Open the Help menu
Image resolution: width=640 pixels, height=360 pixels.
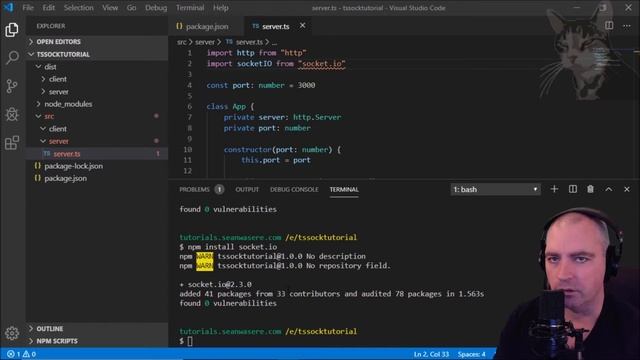(220, 8)
